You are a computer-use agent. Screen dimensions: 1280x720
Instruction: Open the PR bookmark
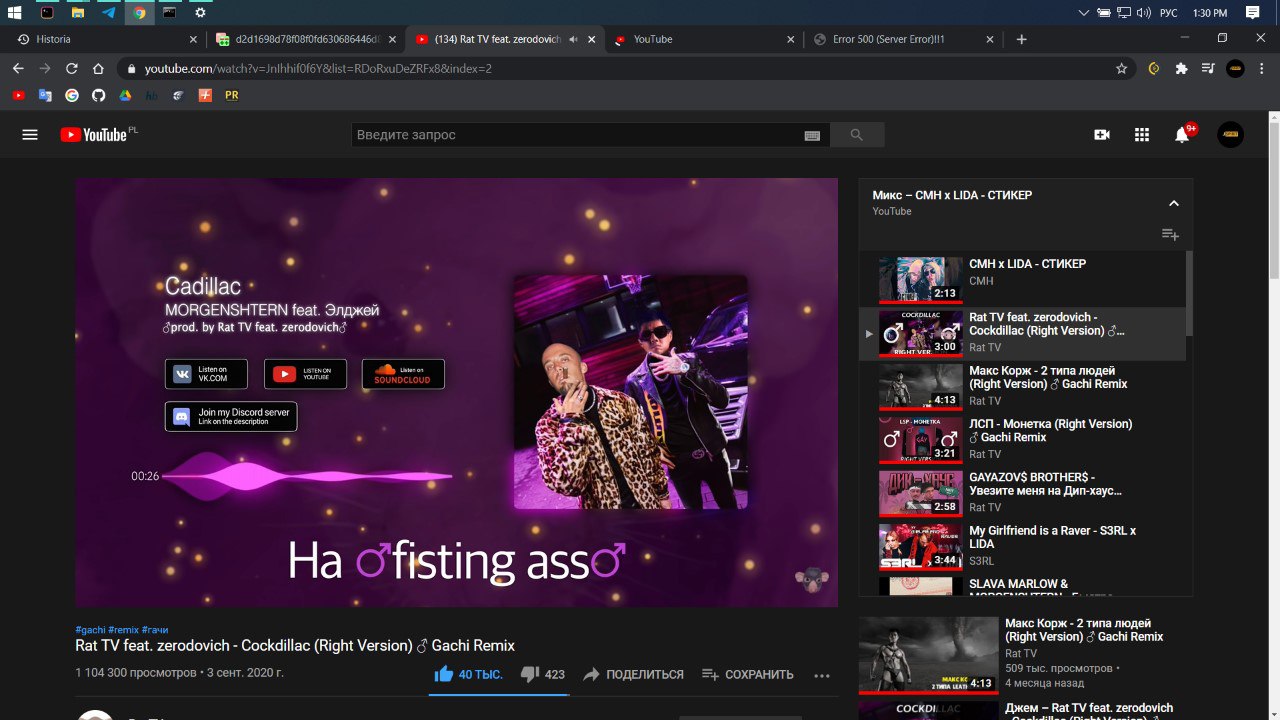(232, 96)
